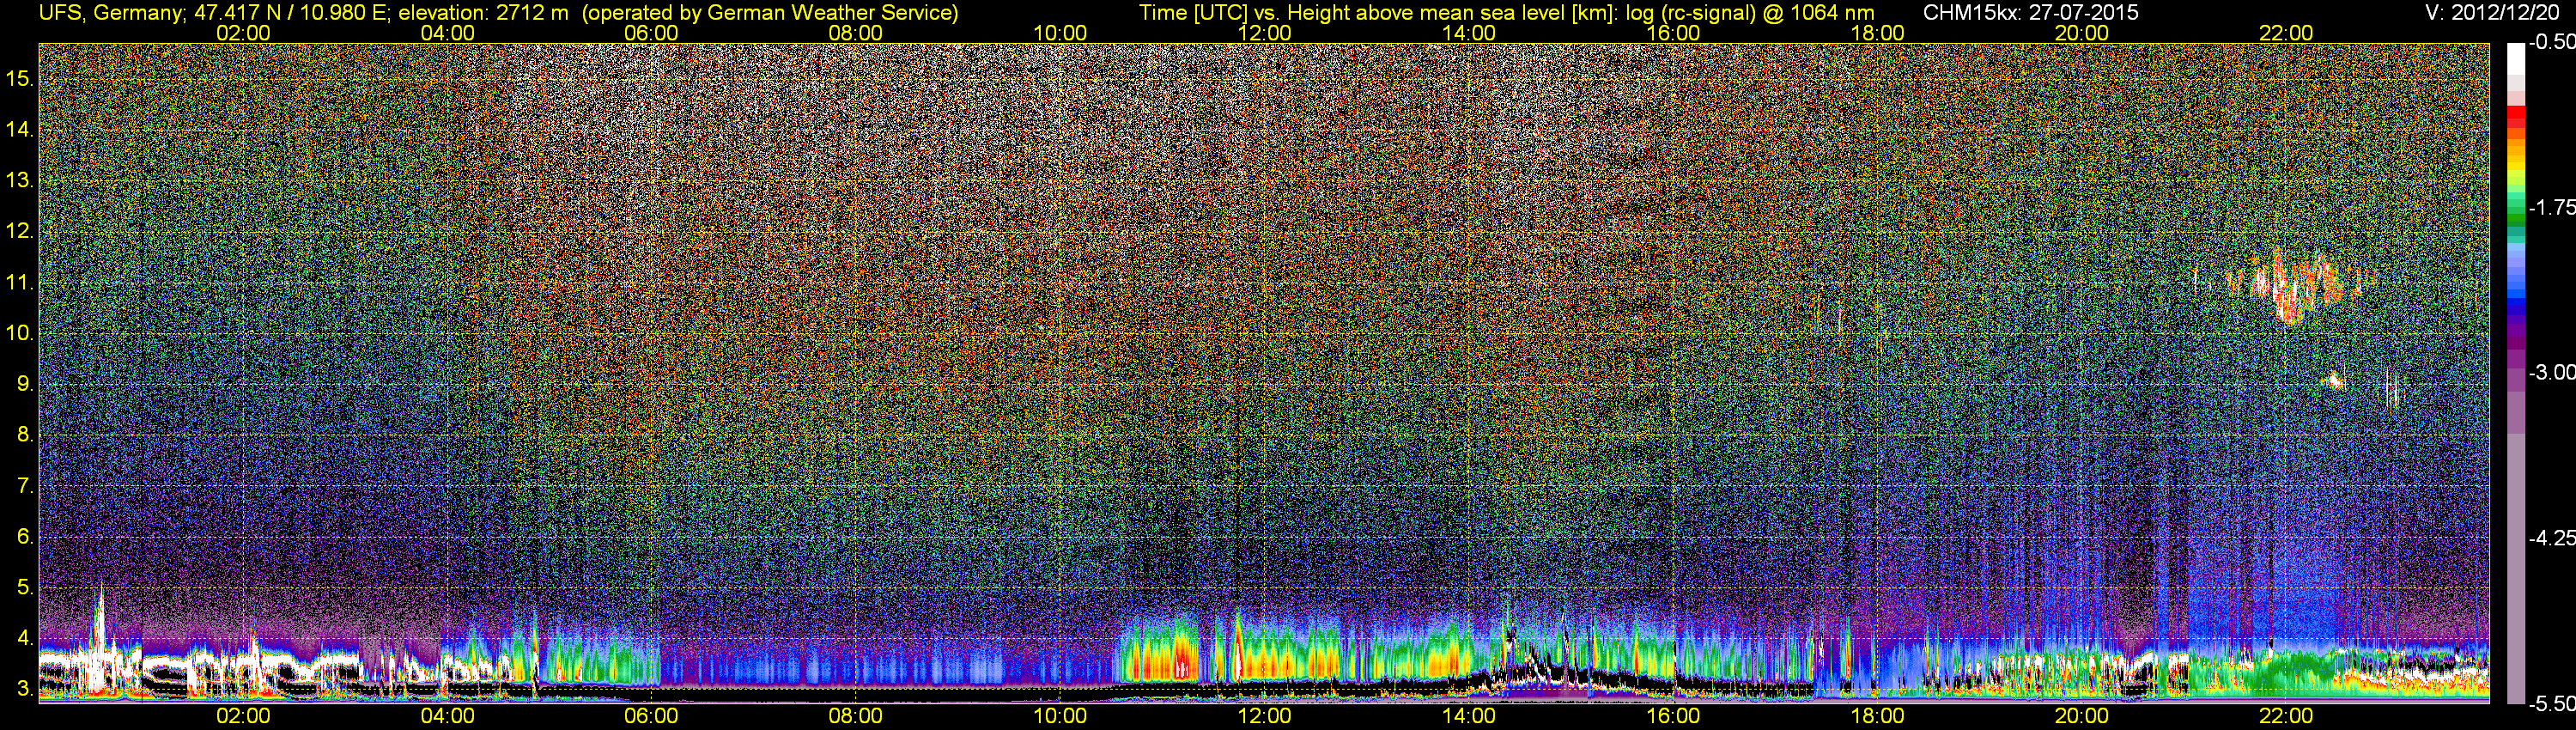Click the top-axis time label "10:00"
The height and width of the screenshot is (730, 2576).
(1060, 33)
